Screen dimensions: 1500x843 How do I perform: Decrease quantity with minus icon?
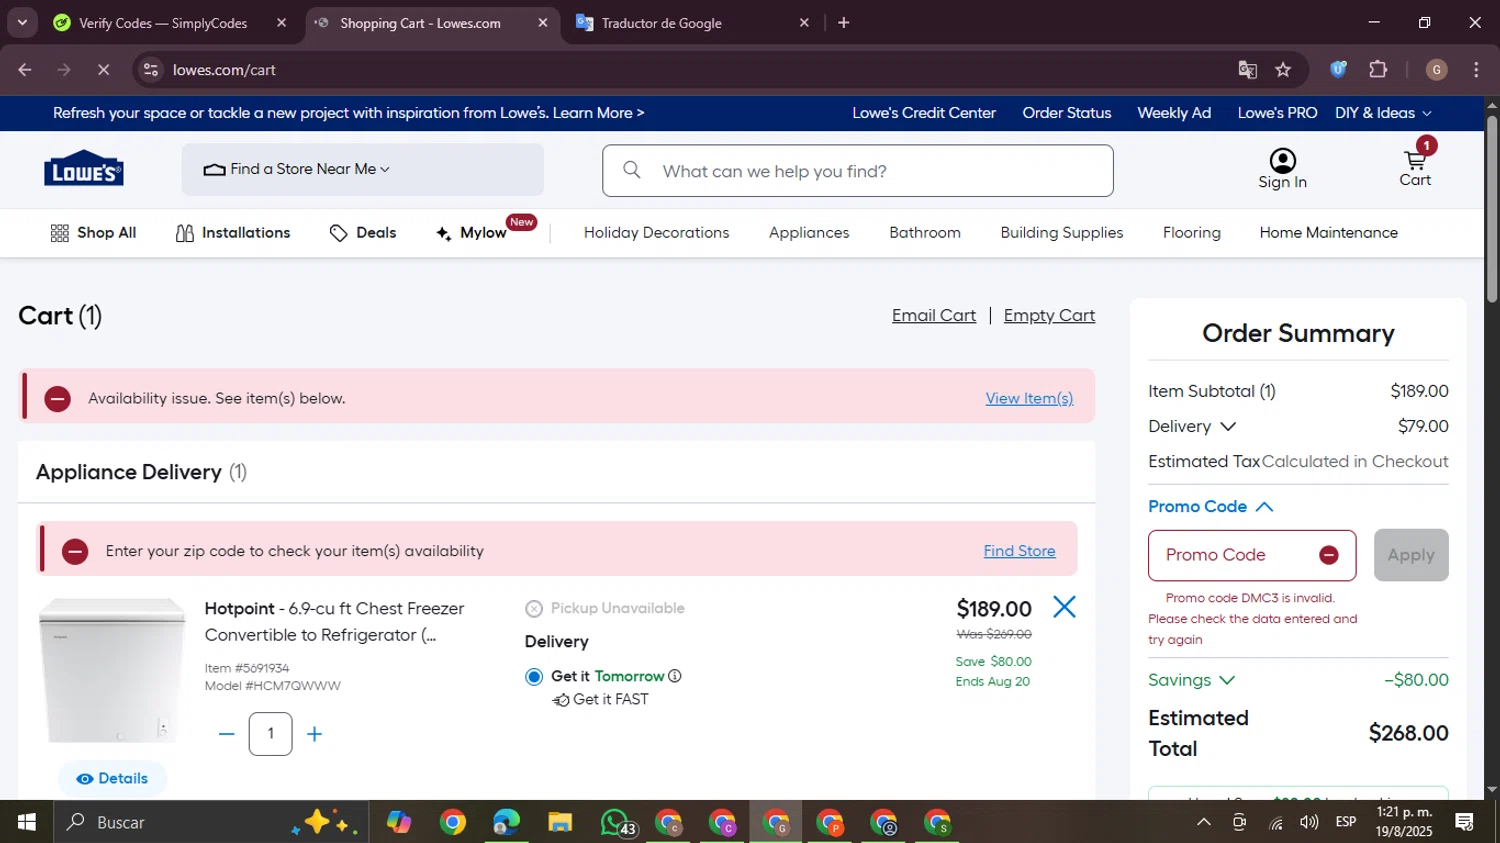click(x=227, y=734)
